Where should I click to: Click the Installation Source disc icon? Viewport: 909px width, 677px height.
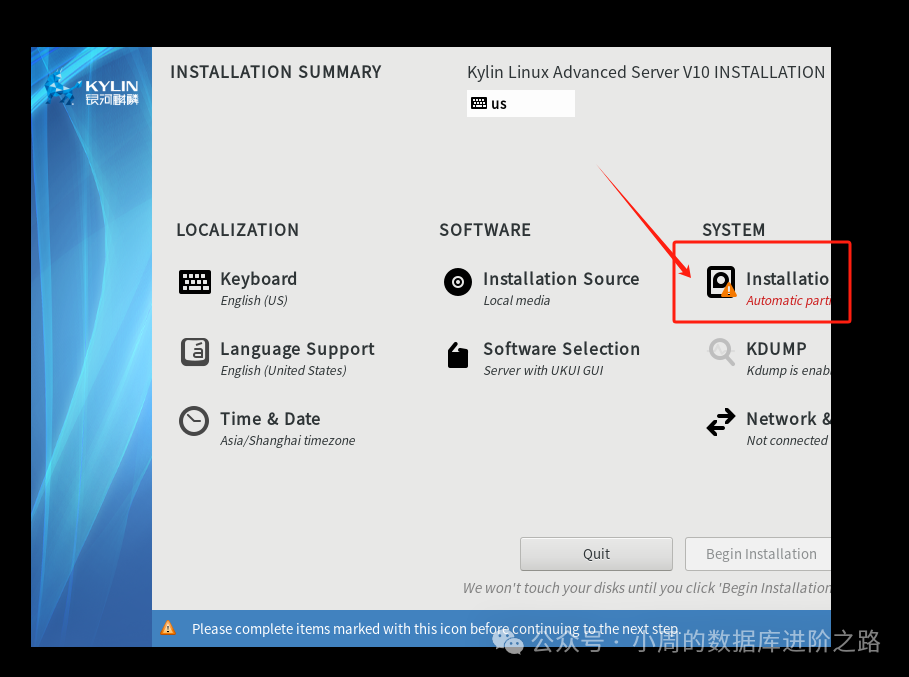pos(457,282)
